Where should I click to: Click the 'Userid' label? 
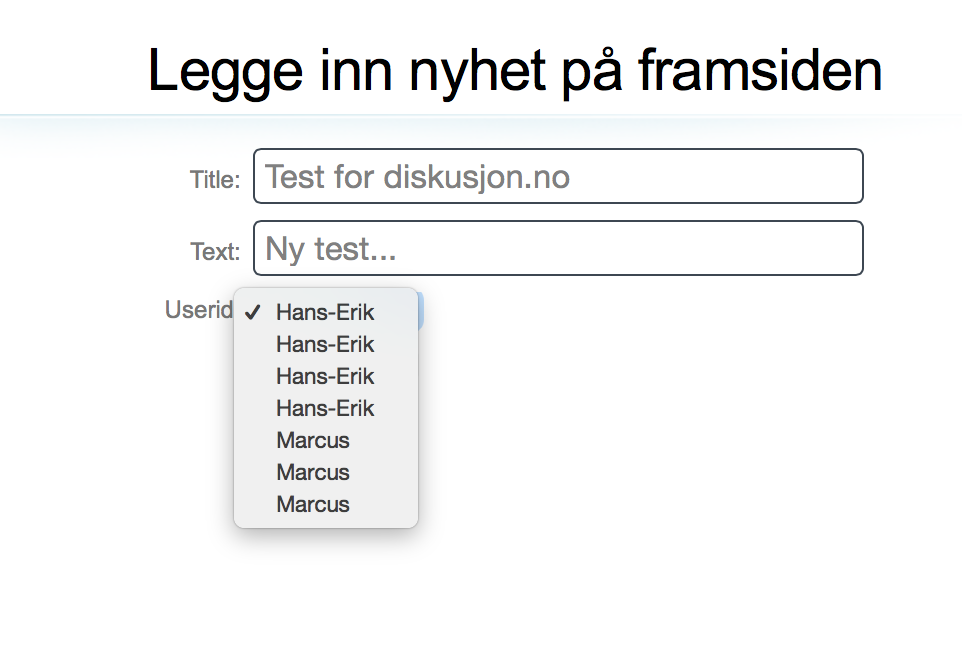[x=199, y=310]
